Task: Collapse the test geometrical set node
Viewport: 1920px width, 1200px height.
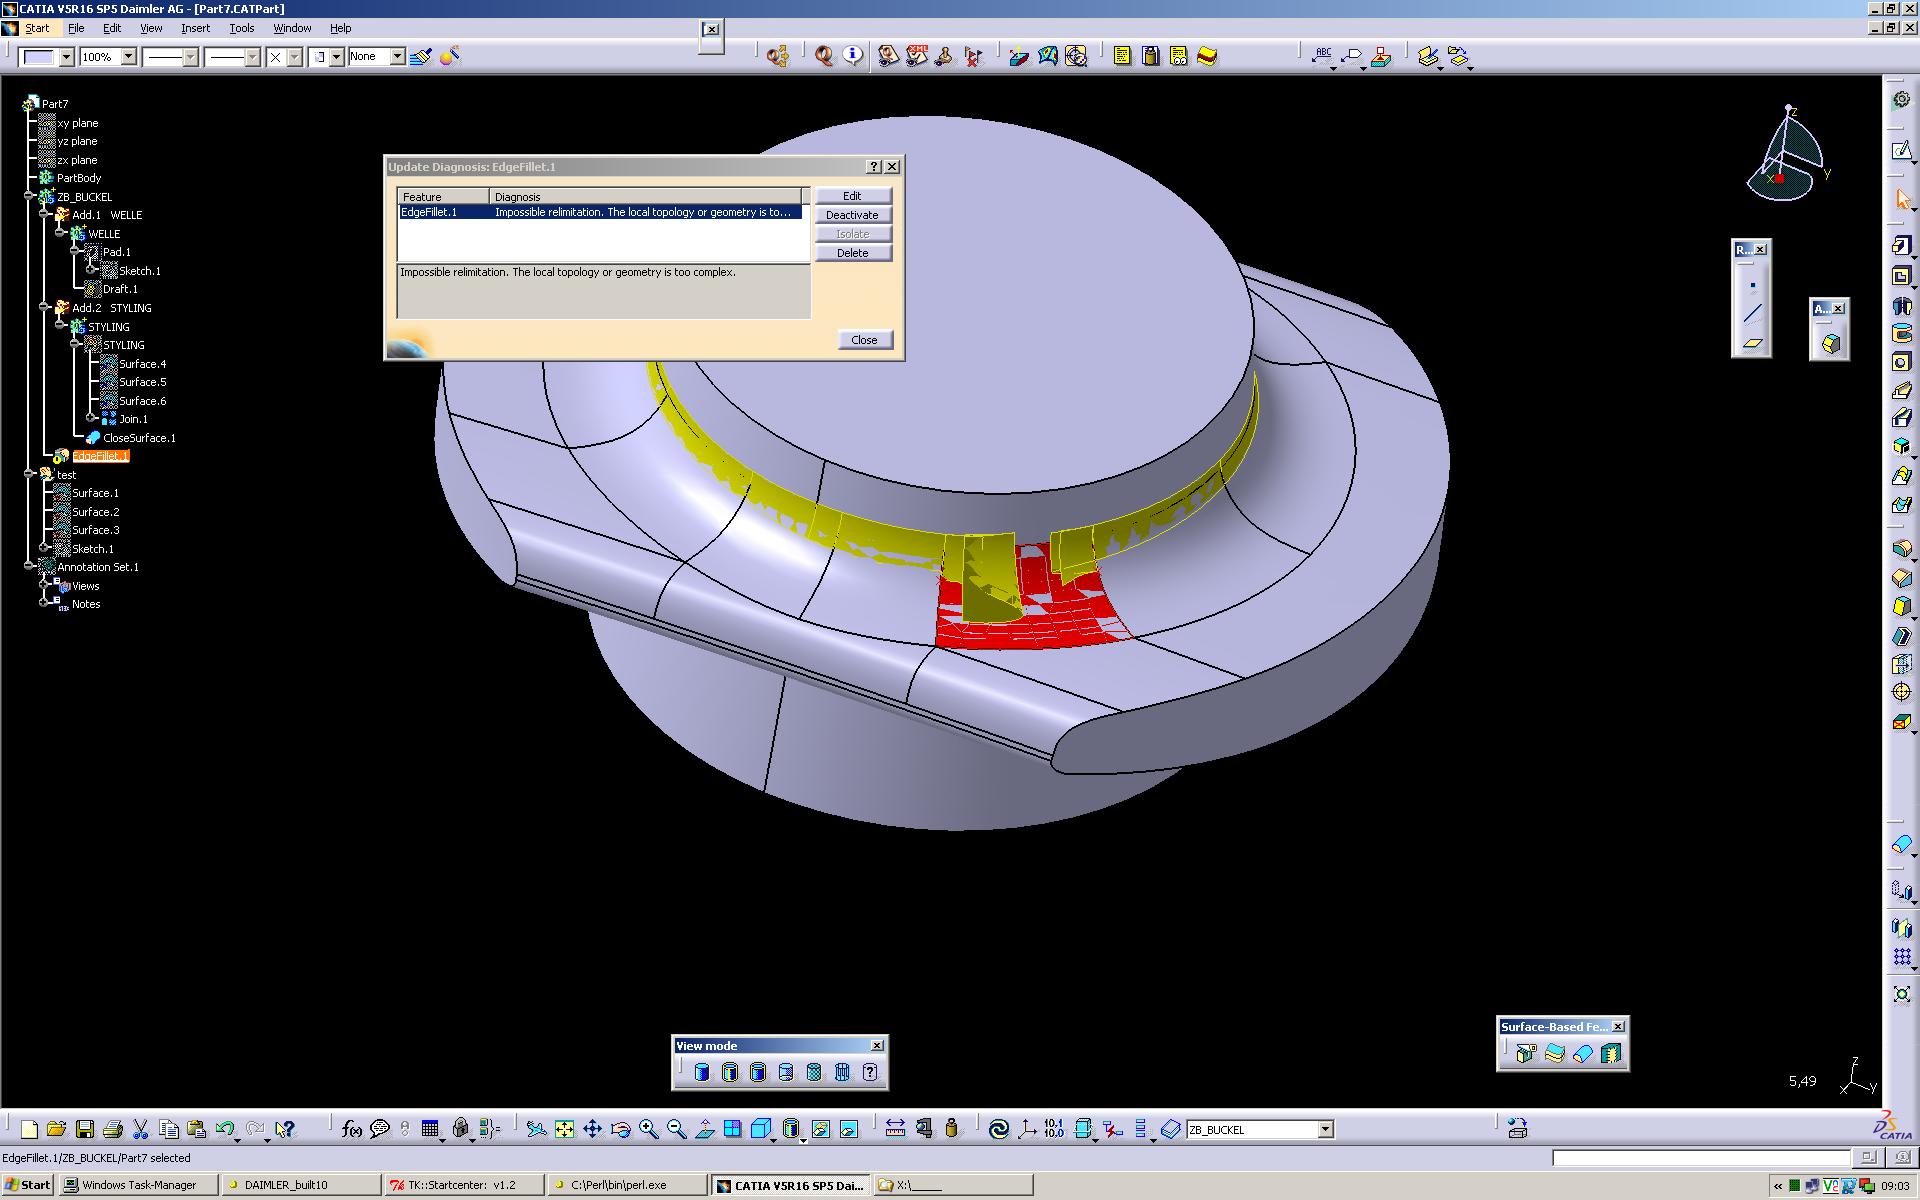Action: [x=30, y=474]
